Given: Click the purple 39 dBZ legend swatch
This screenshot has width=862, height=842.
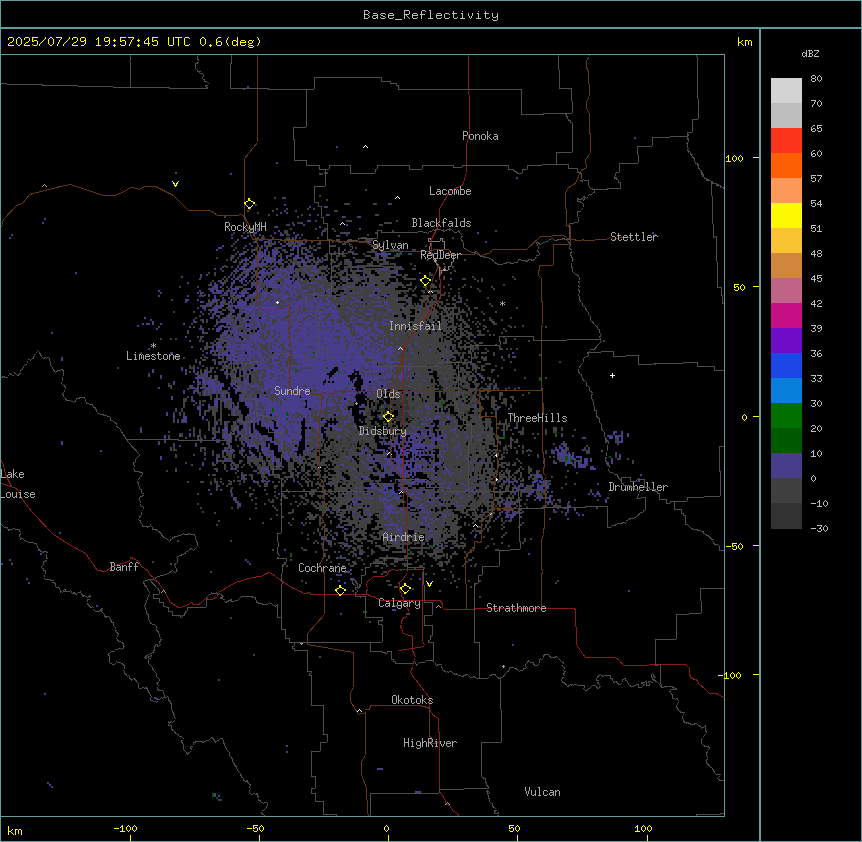Looking at the screenshot, I should click(786, 340).
